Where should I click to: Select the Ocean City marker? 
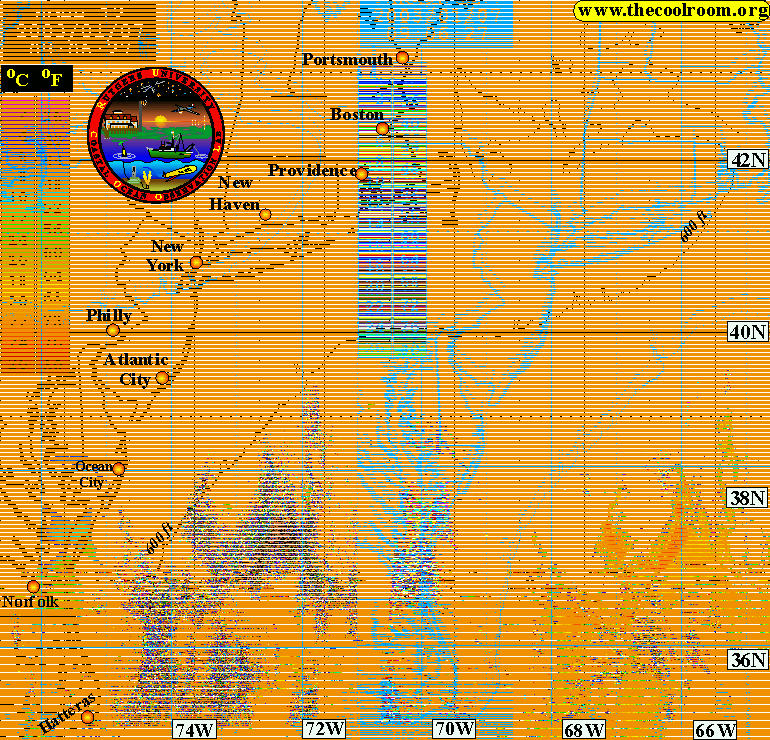118,468
